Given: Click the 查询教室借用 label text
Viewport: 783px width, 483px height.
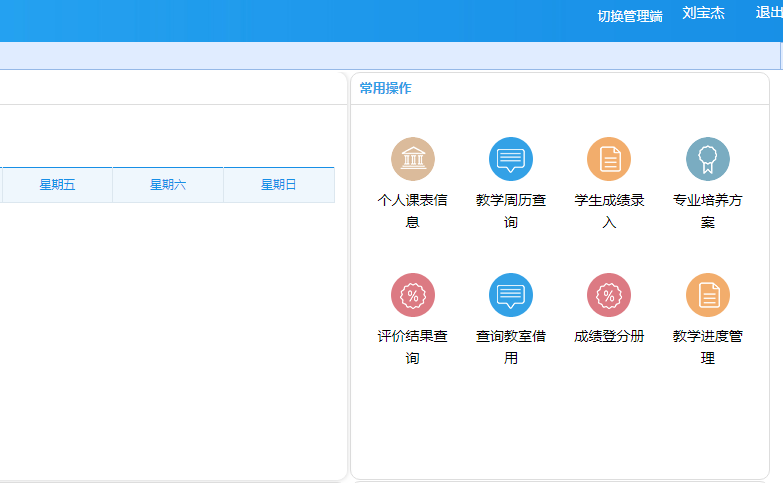Looking at the screenshot, I should pos(510,347).
